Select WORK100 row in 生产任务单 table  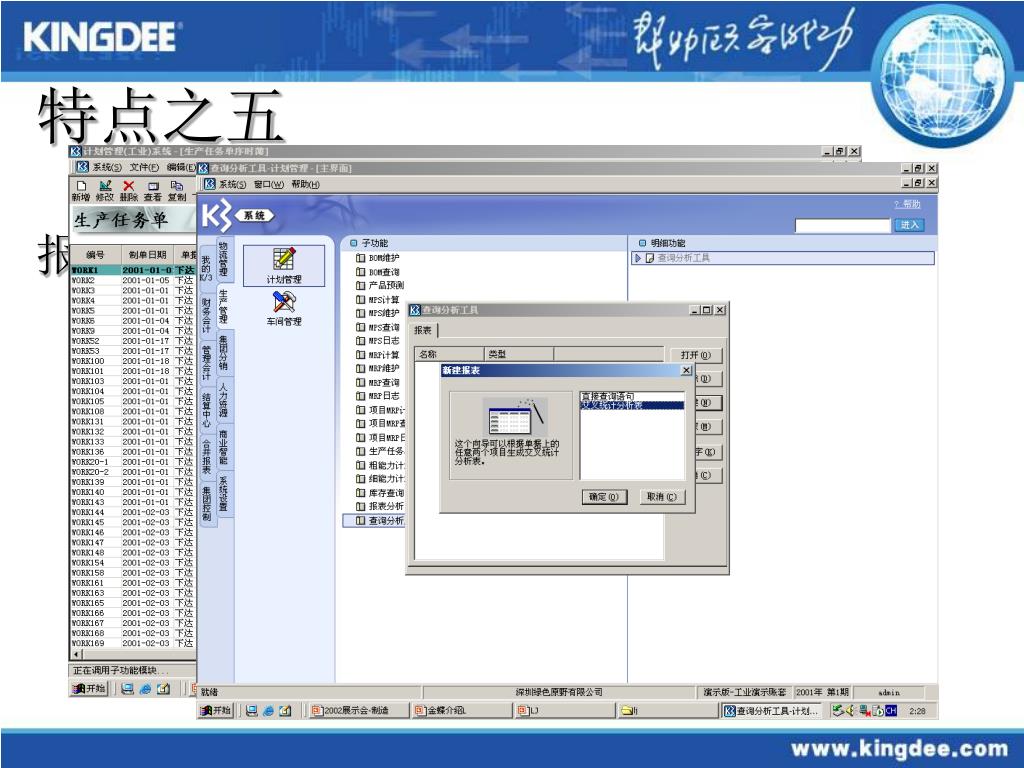[133, 360]
